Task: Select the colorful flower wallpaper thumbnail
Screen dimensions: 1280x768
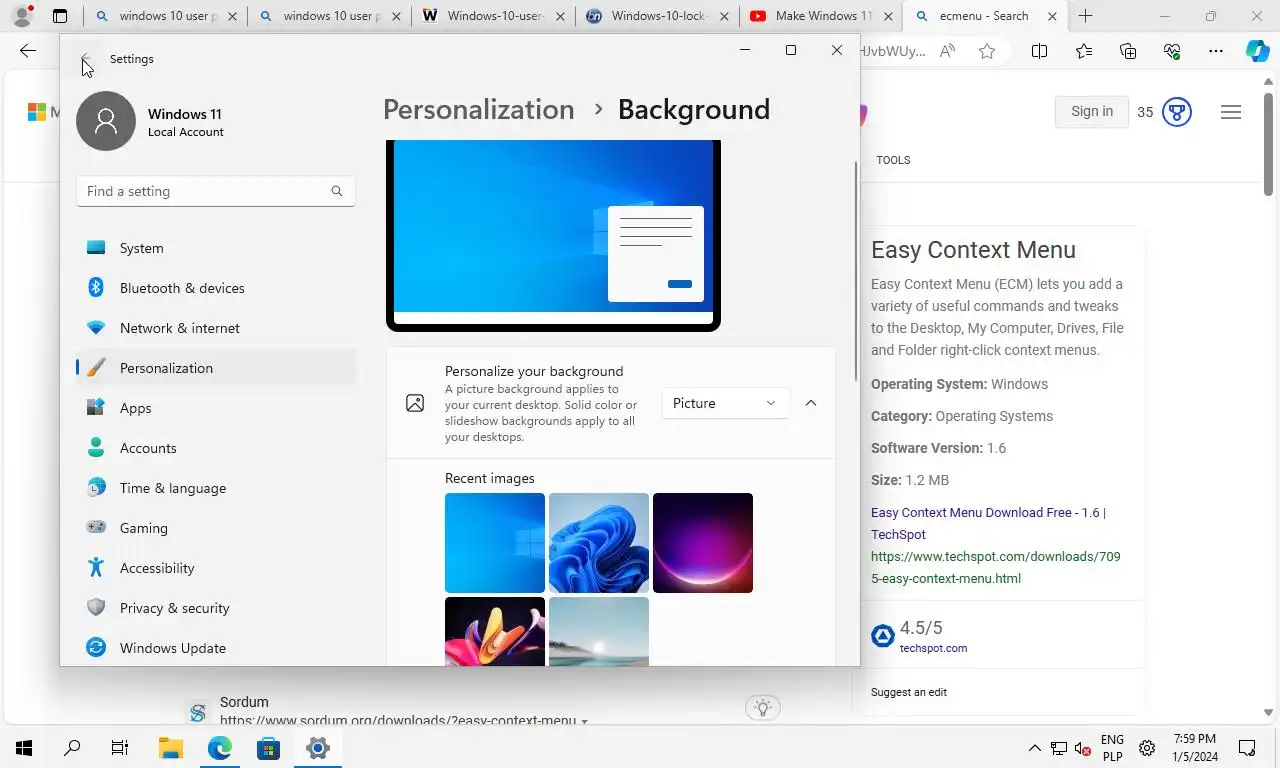Action: tap(495, 631)
